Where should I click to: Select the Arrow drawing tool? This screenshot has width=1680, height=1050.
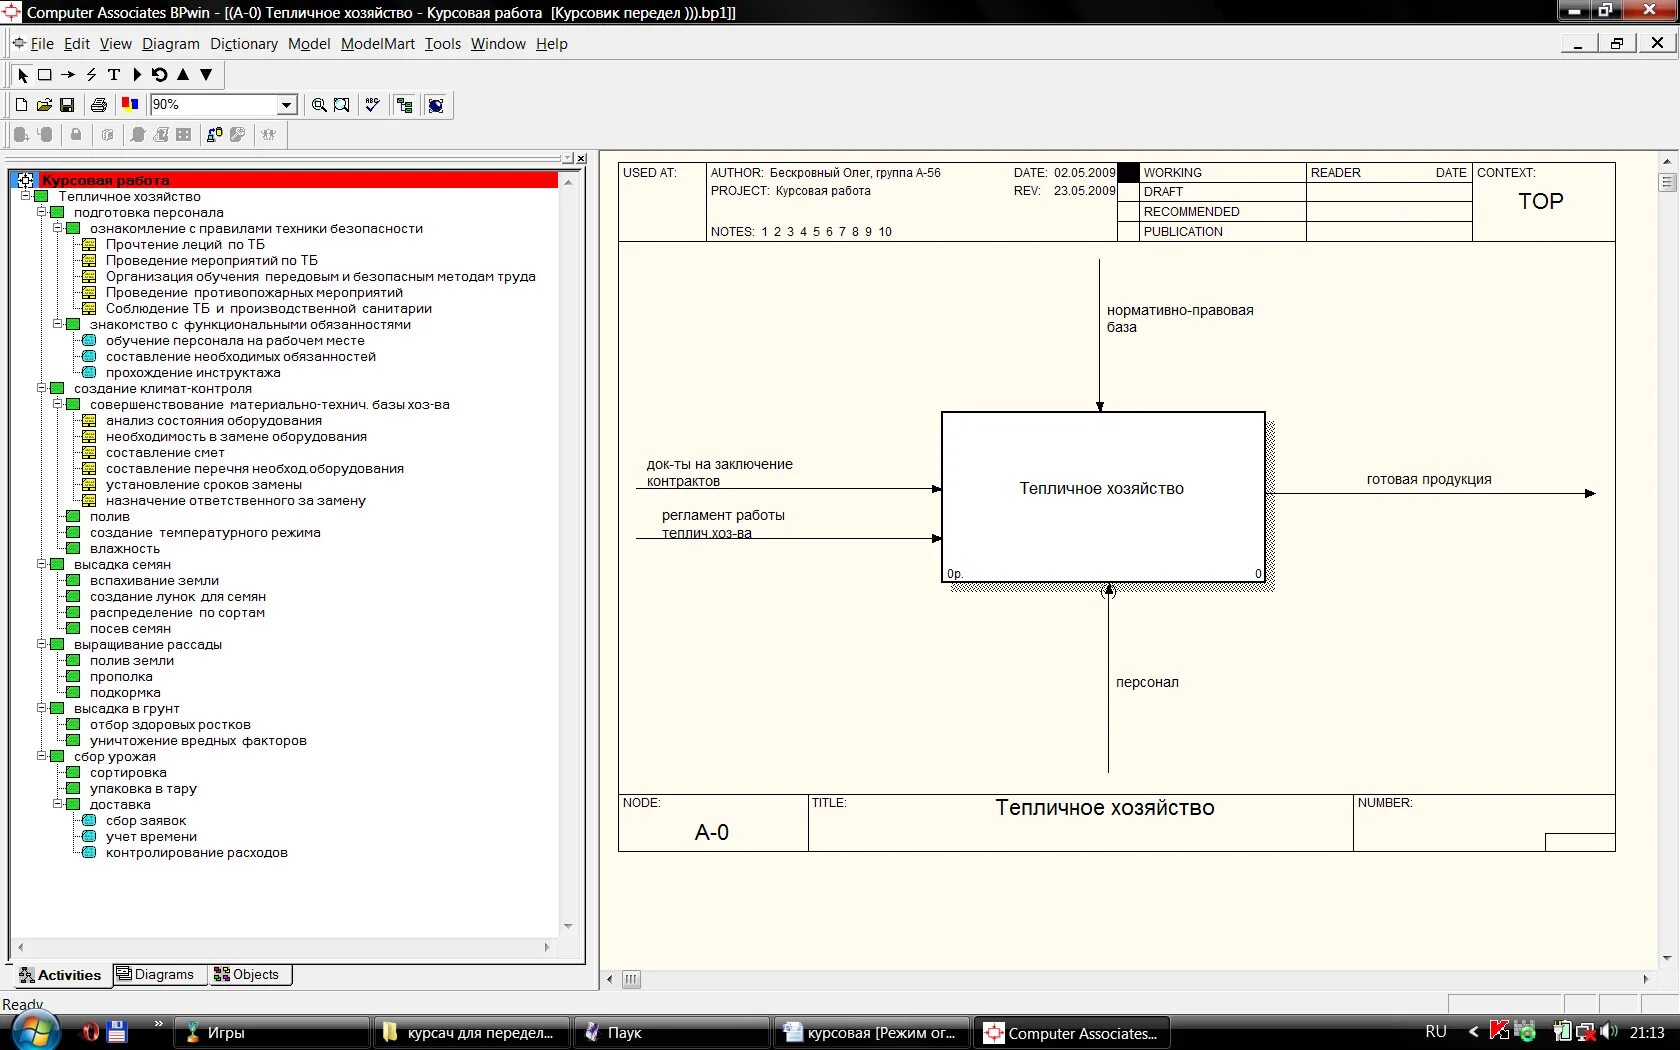(x=68, y=75)
